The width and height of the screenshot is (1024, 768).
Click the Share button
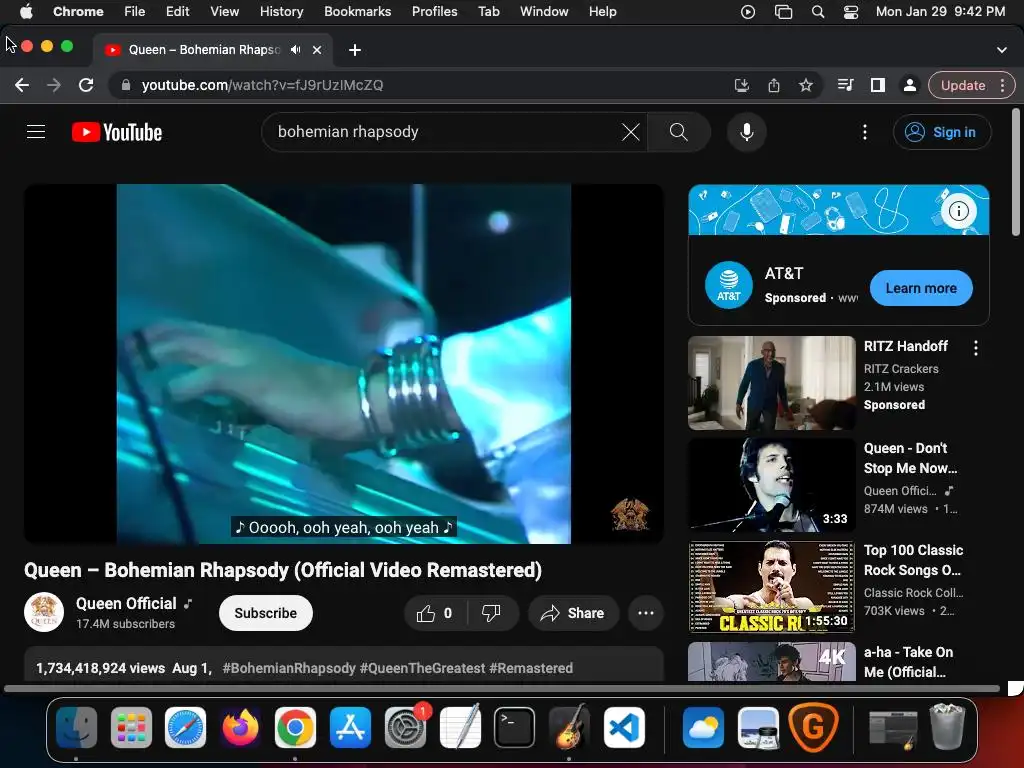[573, 613]
